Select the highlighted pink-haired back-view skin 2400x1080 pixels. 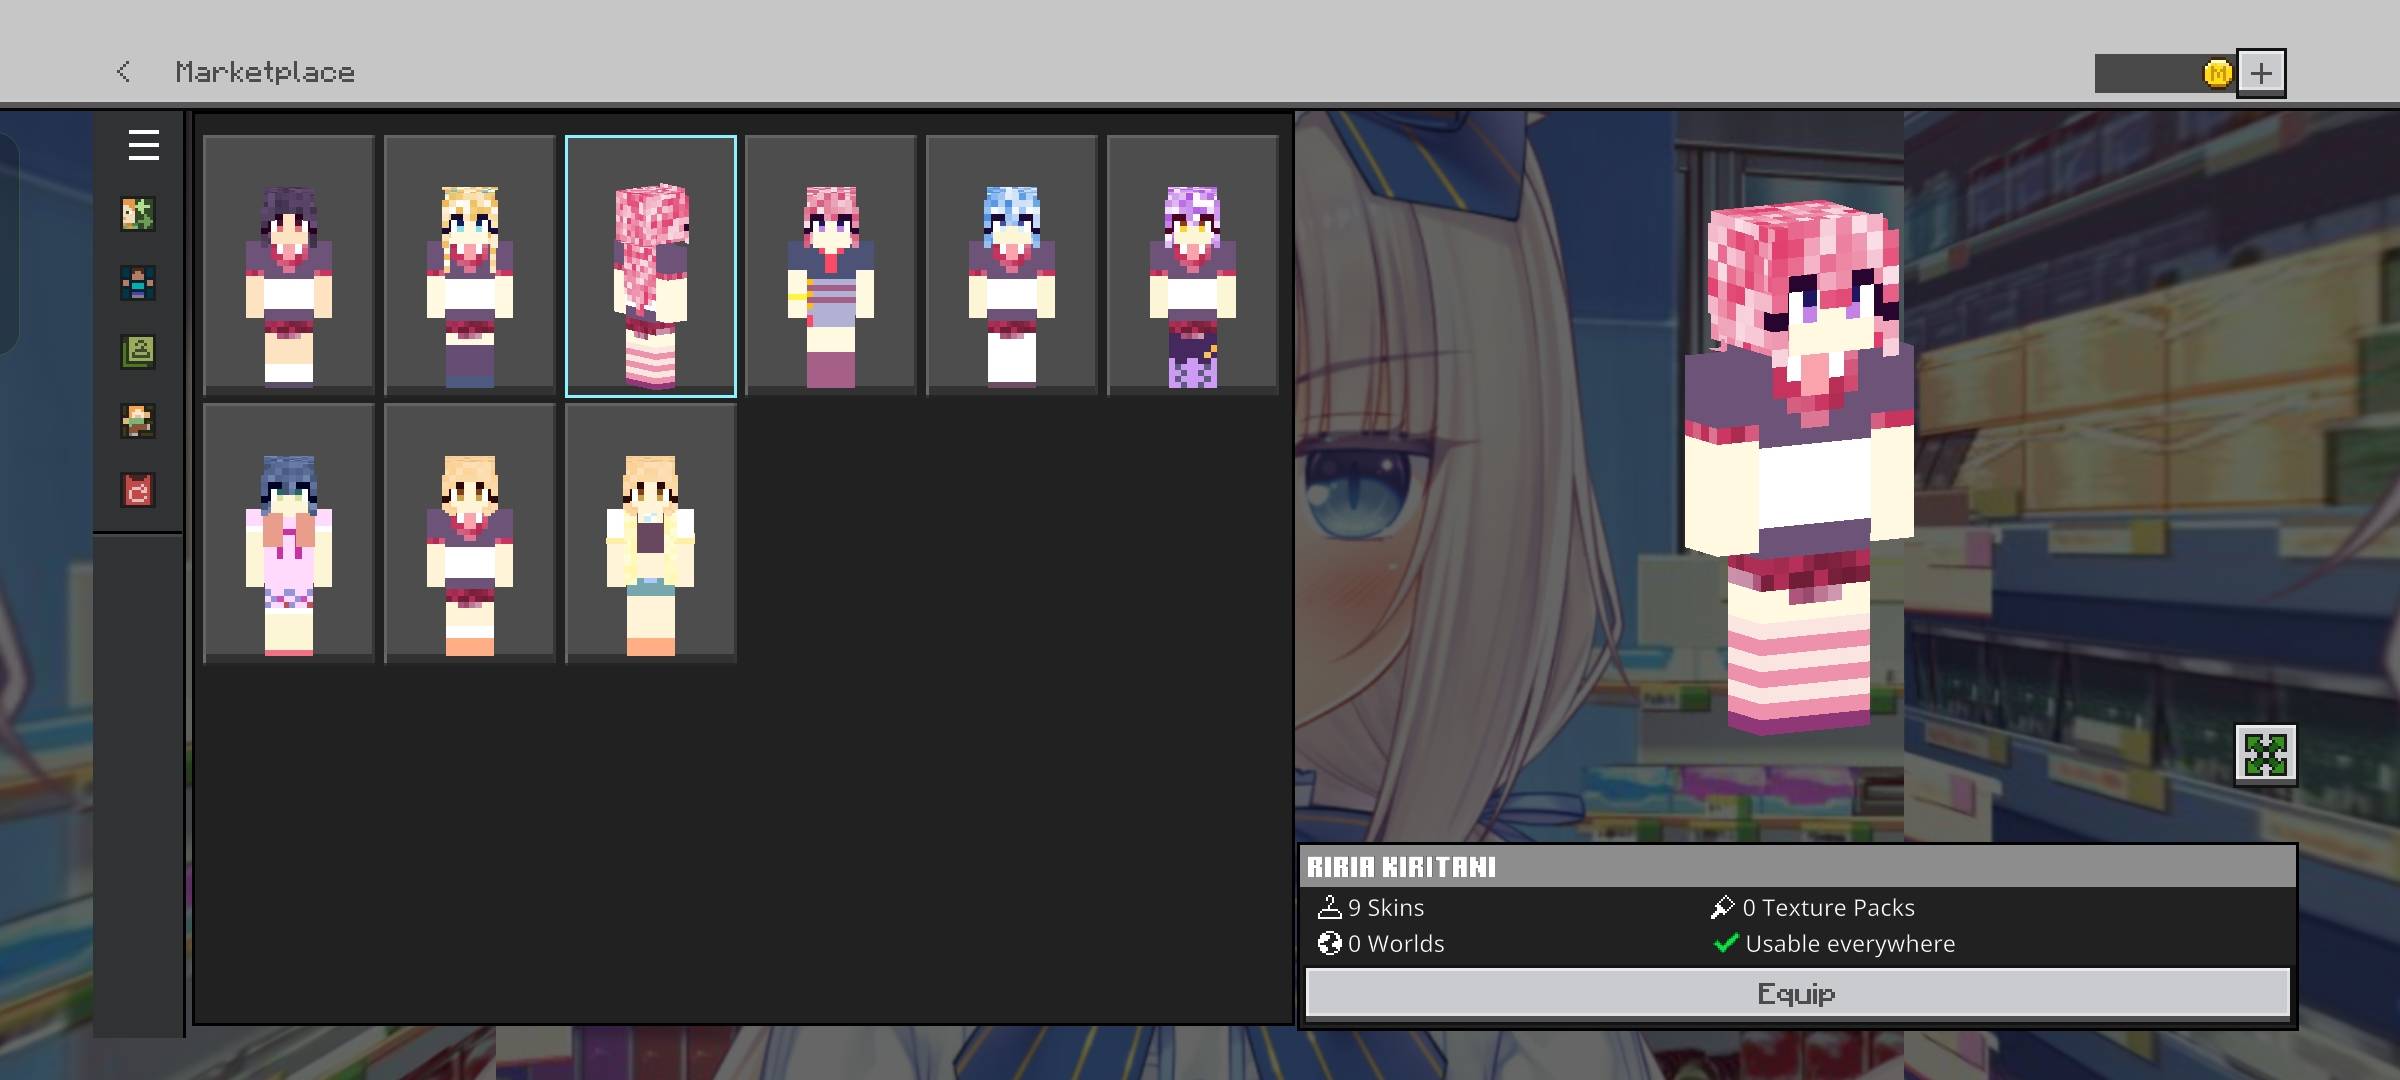pyautogui.click(x=651, y=266)
